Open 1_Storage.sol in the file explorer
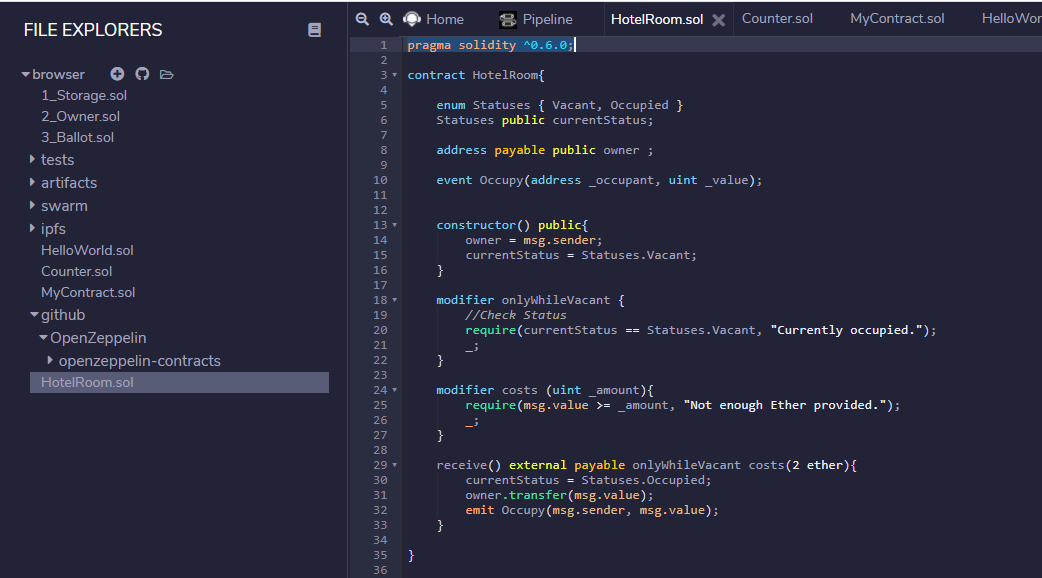 pyautogui.click(x=84, y=95)
